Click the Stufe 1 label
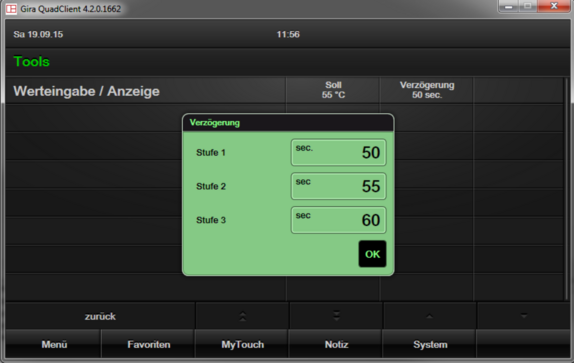Screen dimensions: 574x363 coord(211,153)
